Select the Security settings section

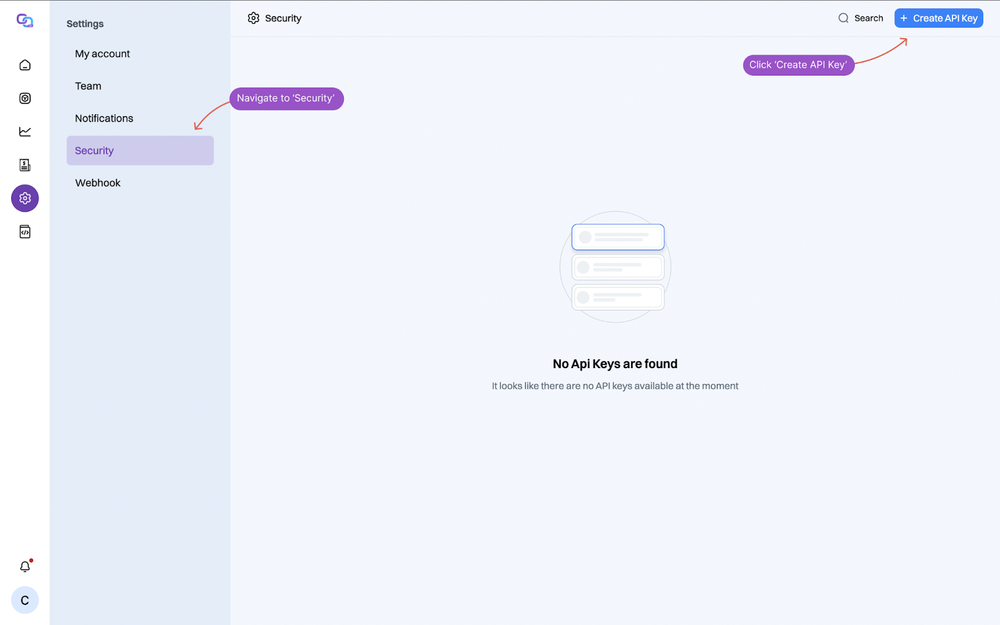[x=93, y=150]
